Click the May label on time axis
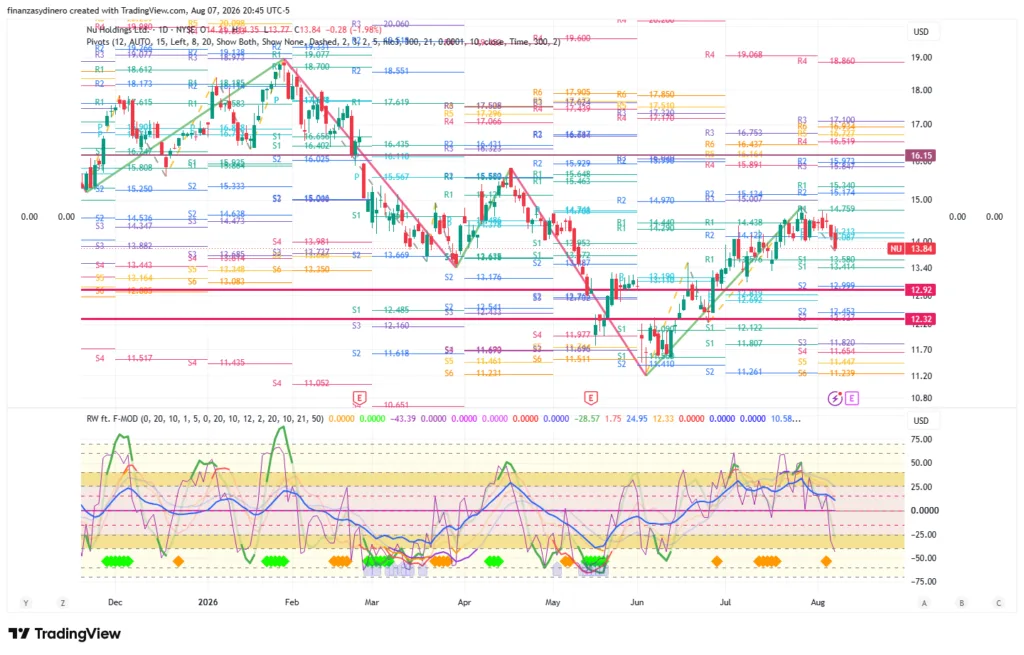 [x=552, y=602]
